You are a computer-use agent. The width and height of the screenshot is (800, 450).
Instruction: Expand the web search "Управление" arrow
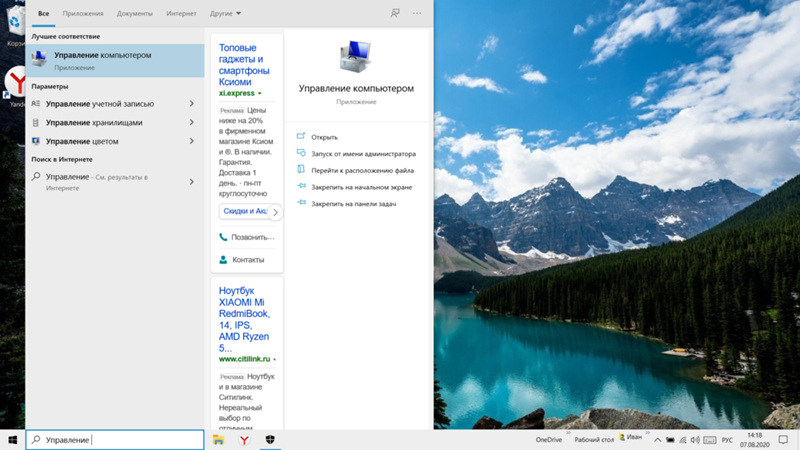(192, 182)
